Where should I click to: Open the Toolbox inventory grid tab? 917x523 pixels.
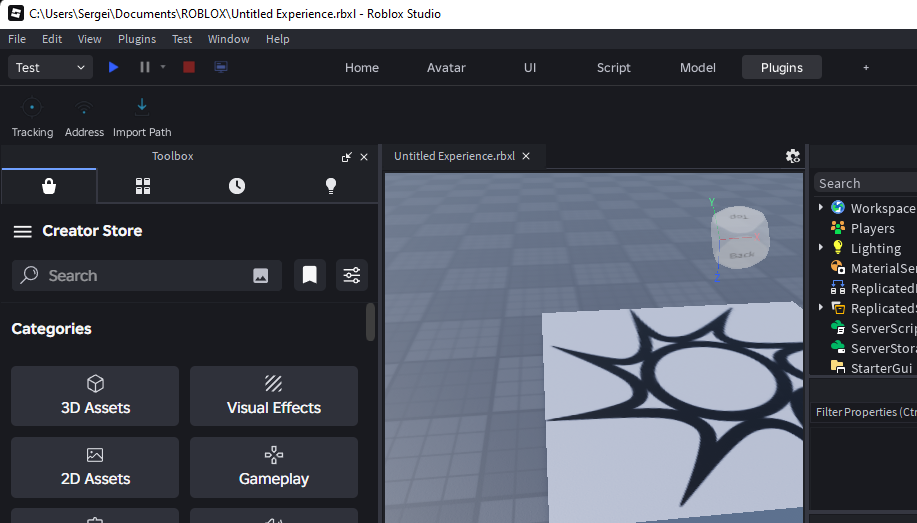coord(143,186)
